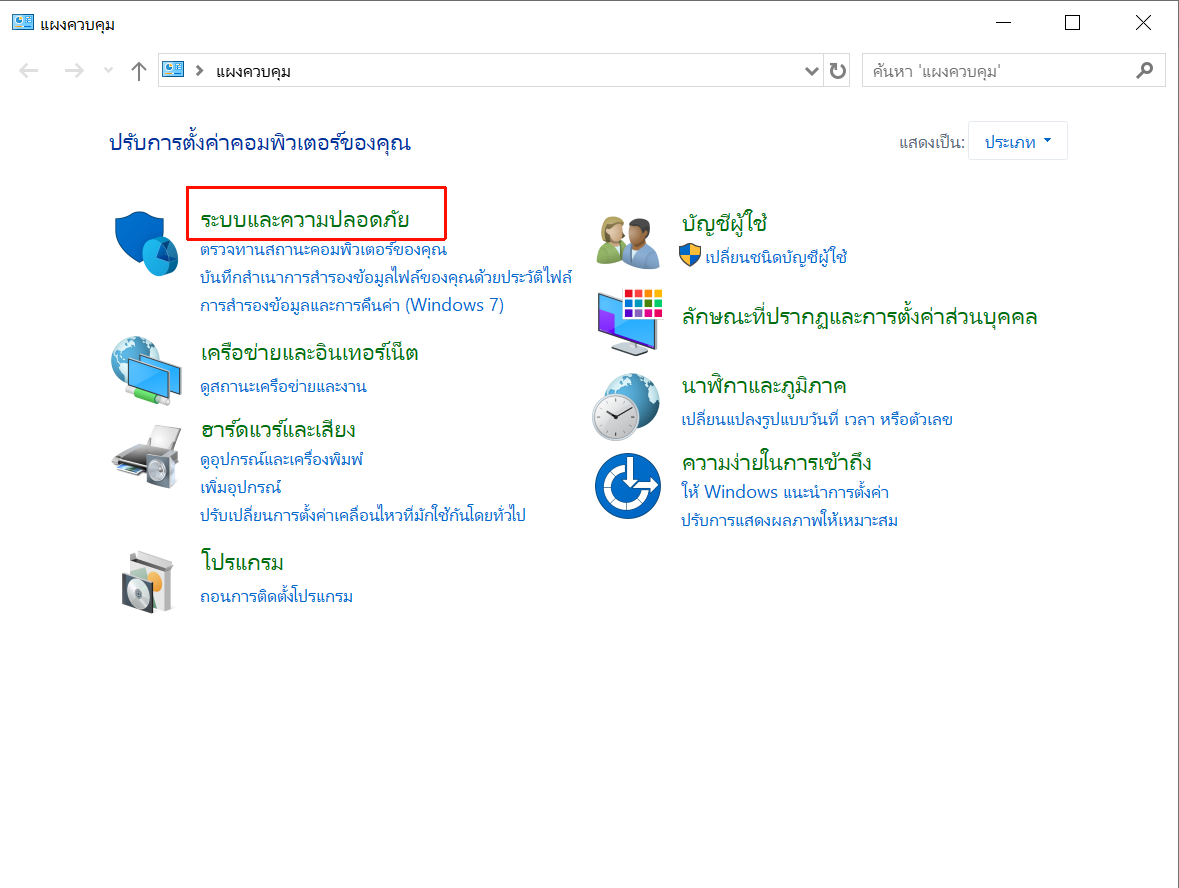
Task: Open ระบบและความปลอดภัย category
Action: (305, 219)
